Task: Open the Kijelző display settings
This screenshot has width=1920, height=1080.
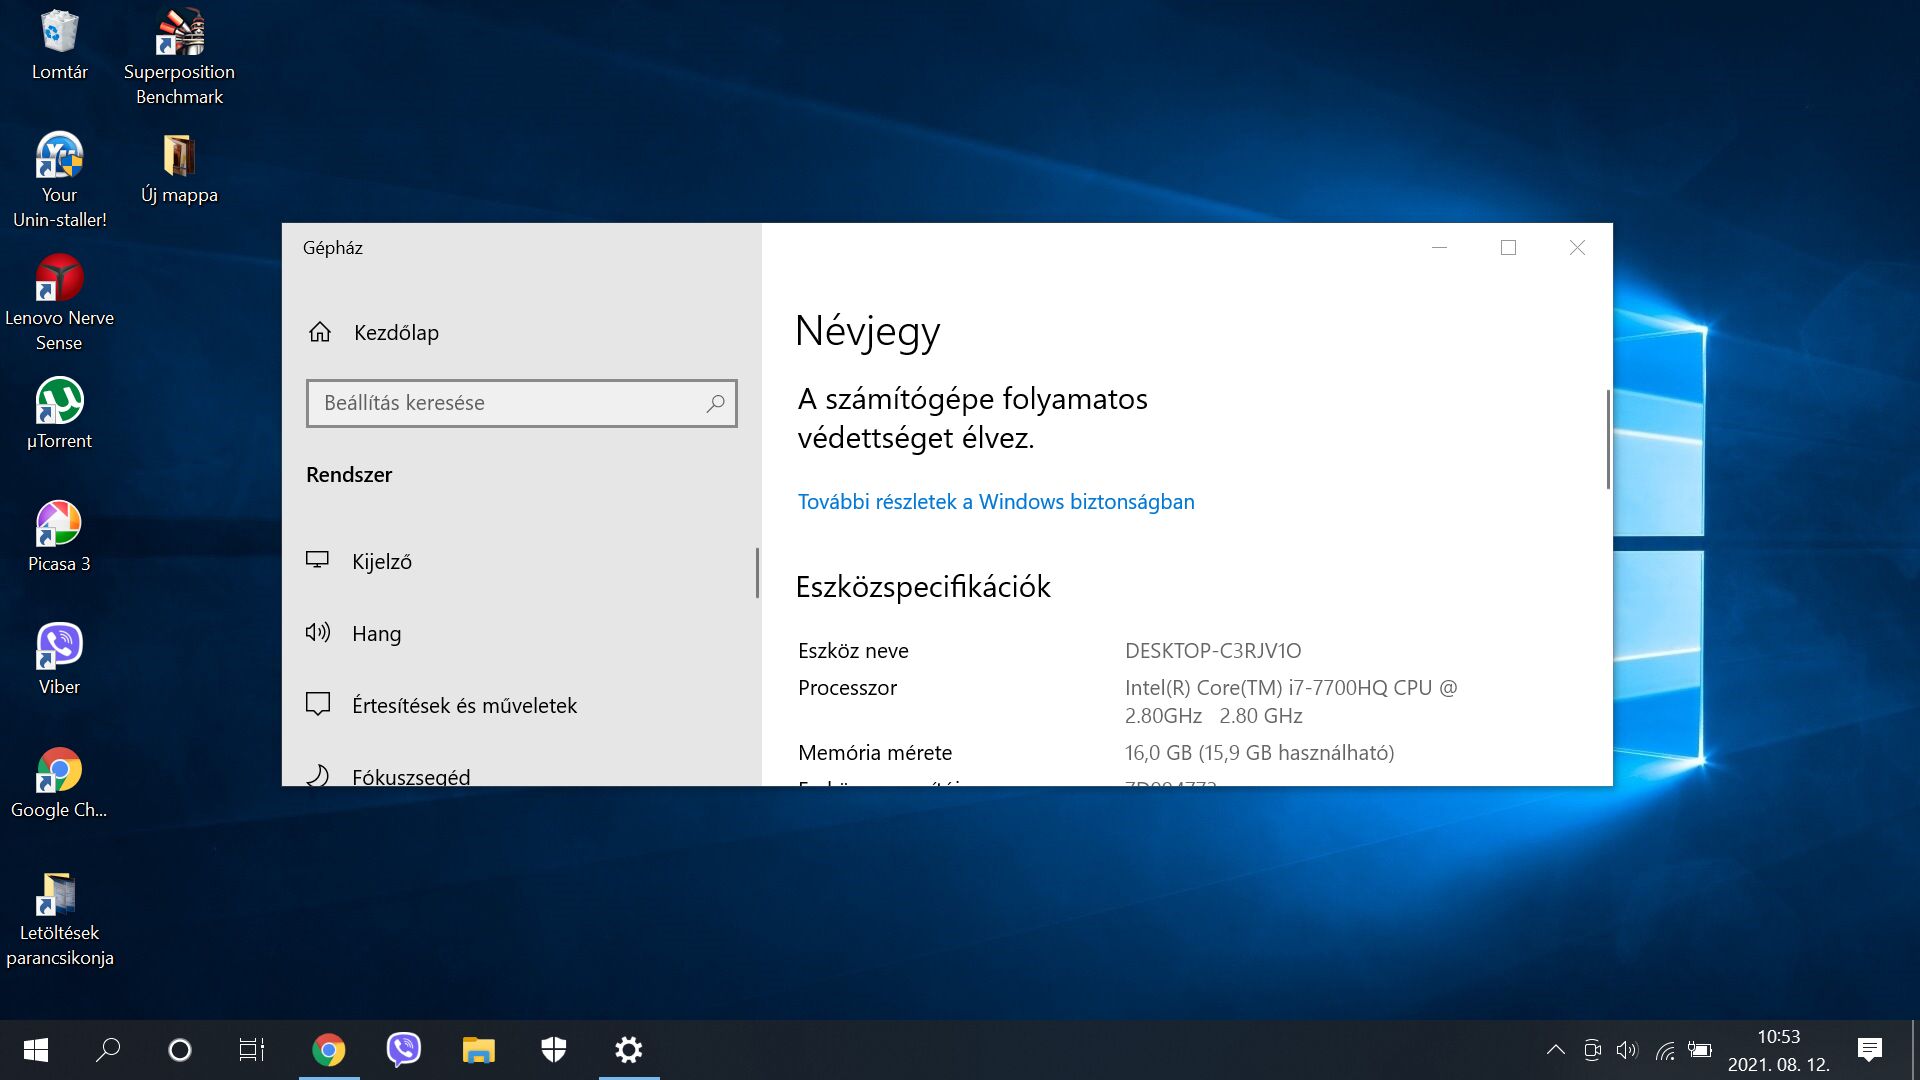Action: [x=381, y=561]
